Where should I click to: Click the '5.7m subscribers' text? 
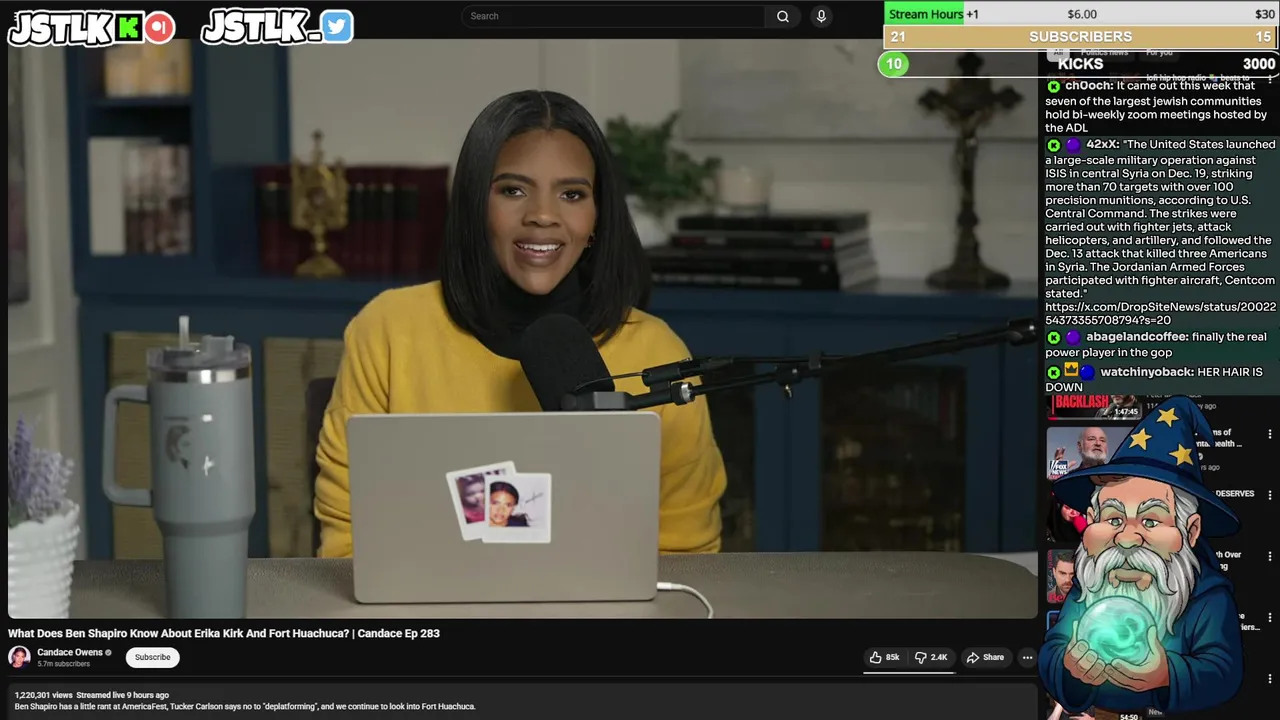pyautogui.click(x=63, y=664)
